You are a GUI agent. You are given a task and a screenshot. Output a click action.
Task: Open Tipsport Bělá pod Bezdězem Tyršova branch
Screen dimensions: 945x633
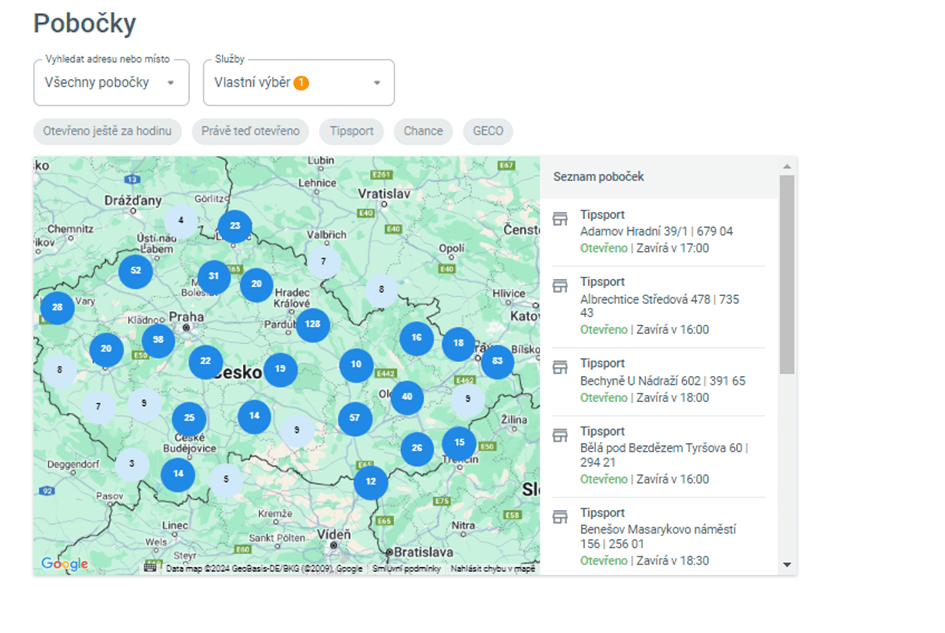(x=659, y=456)
